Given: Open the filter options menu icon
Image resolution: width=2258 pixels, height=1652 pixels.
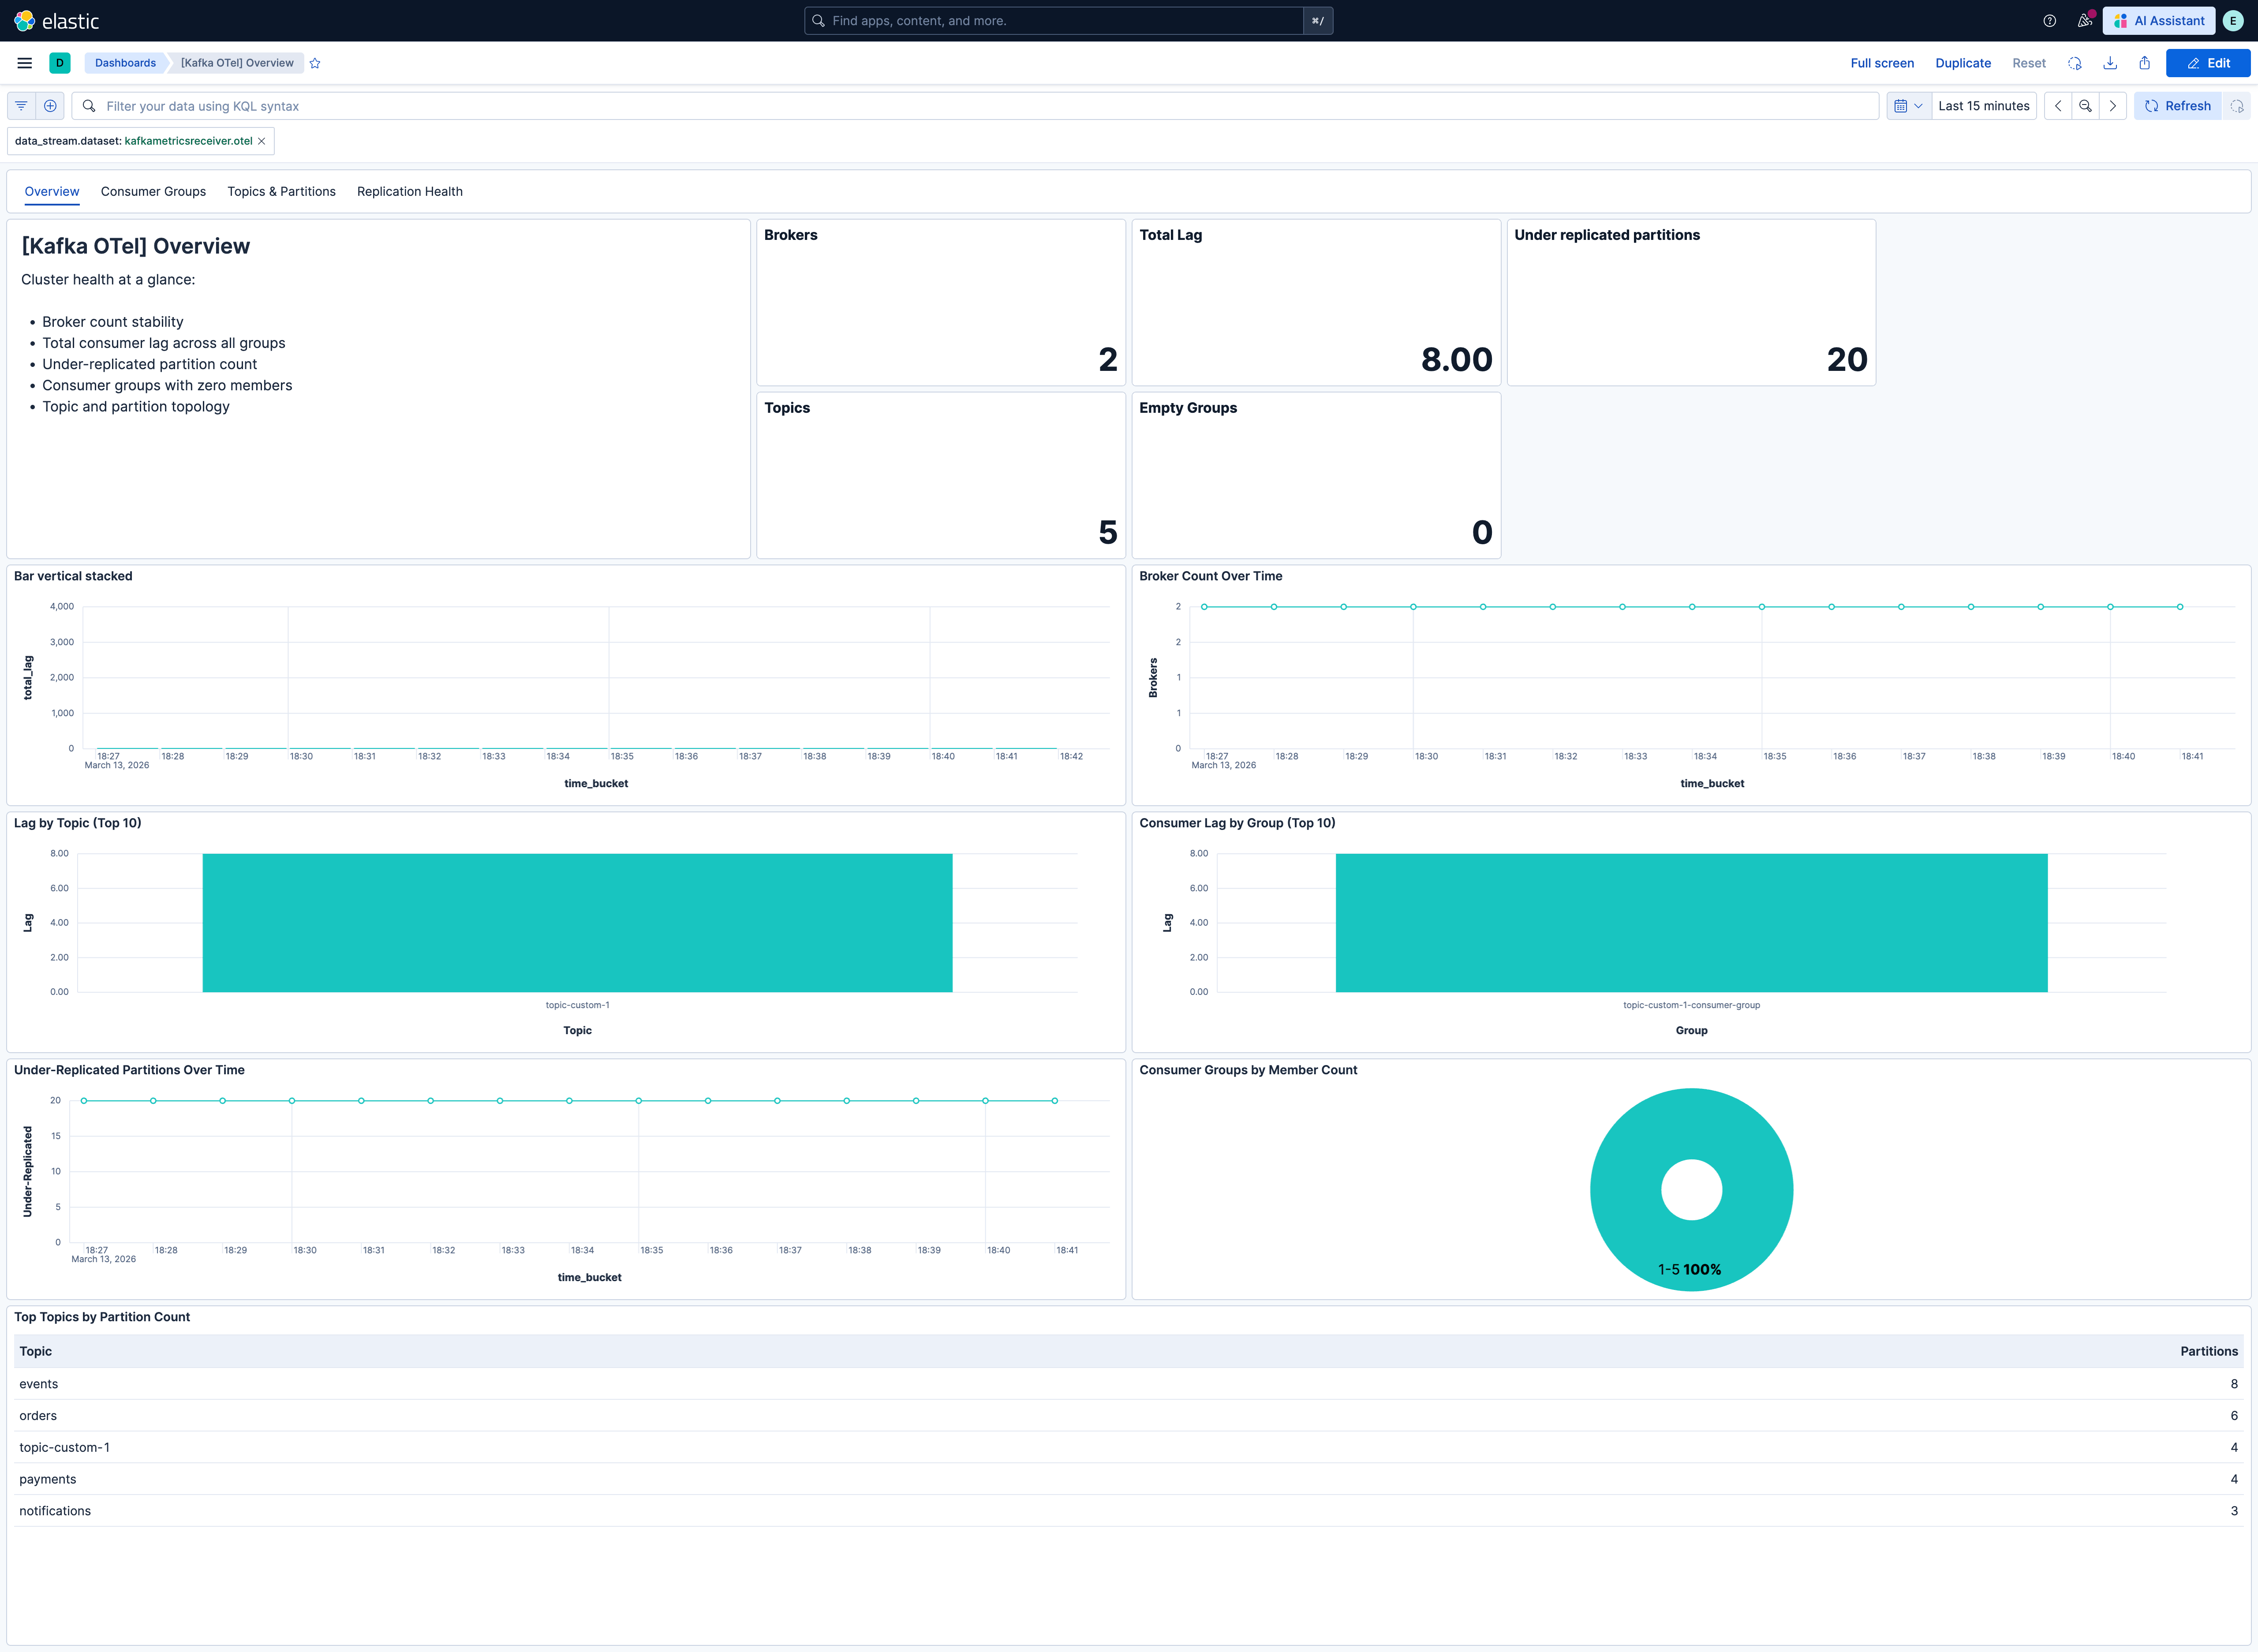Looking at the screenshot, I should pyautogui.click(x=21, y=106).
